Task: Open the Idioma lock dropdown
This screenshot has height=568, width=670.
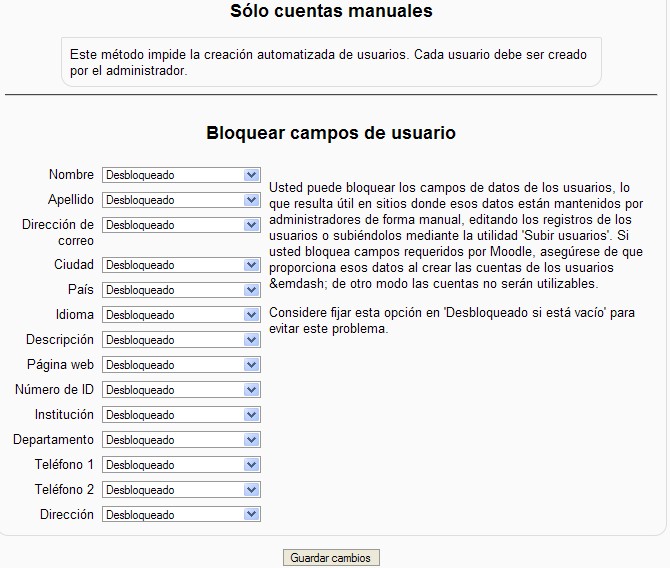Action: click(181, 315)
